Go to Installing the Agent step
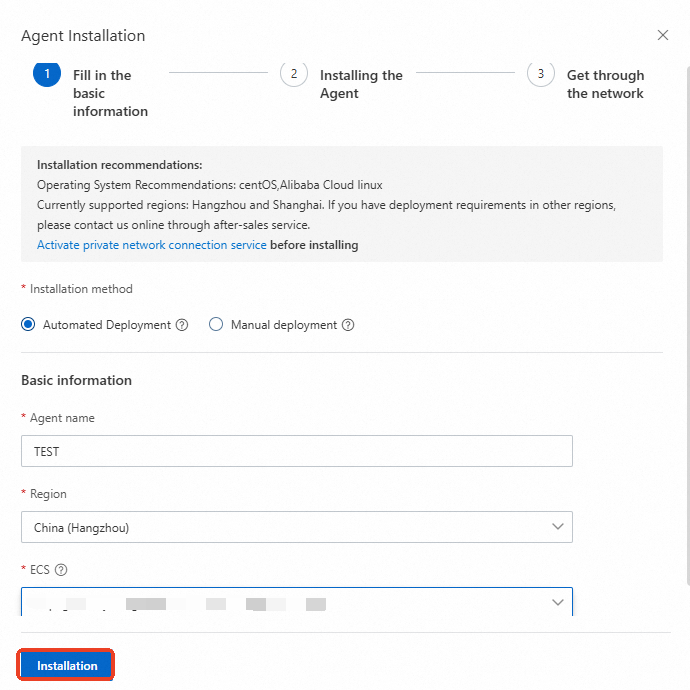Viewport: 690px width, 690px height. coord(361,84)
